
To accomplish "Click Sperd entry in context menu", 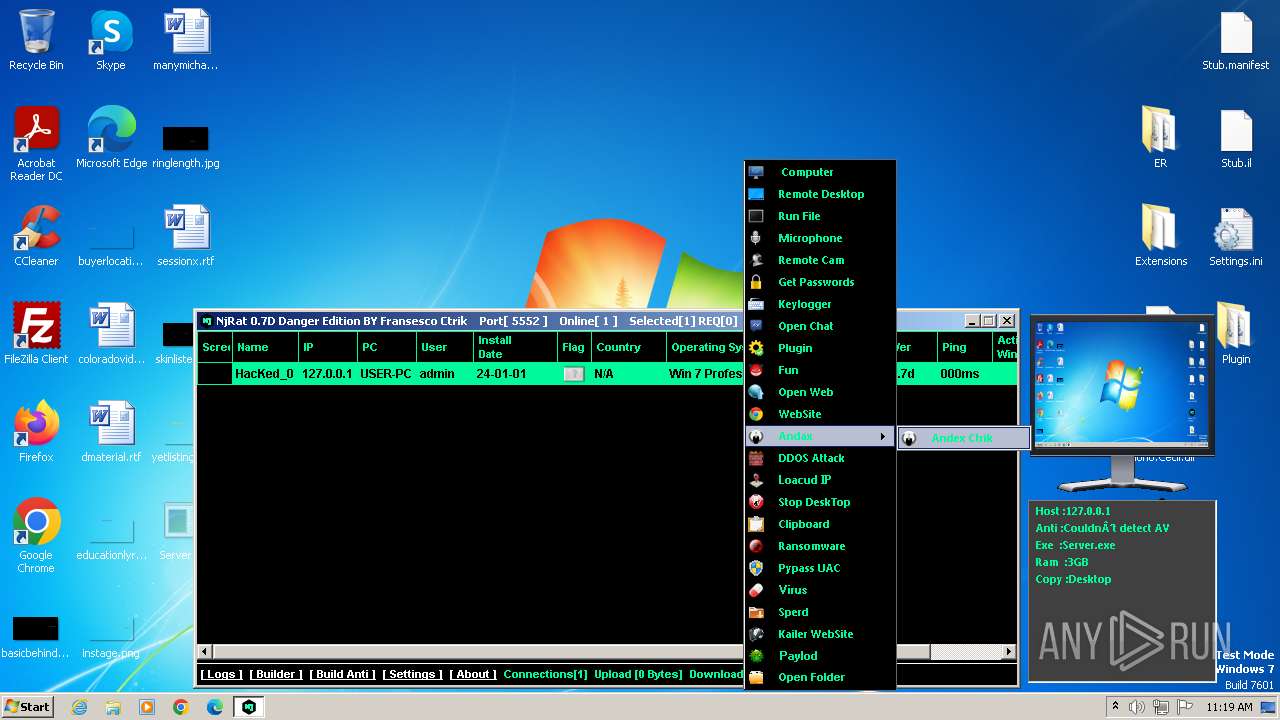I will tap(820, 612).
